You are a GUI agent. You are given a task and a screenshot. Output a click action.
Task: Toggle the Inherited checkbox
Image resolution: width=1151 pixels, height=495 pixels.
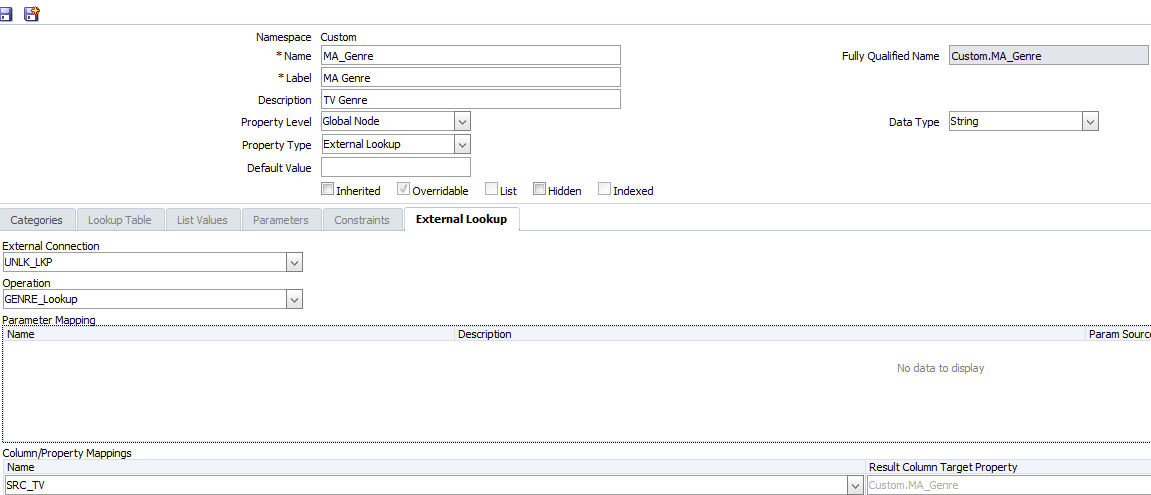coord(328,189)
